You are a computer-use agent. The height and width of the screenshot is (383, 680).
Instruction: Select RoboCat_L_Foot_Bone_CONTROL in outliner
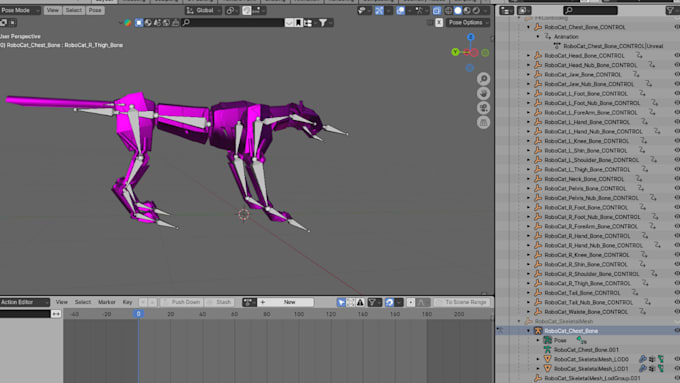(x=586, y=93)
